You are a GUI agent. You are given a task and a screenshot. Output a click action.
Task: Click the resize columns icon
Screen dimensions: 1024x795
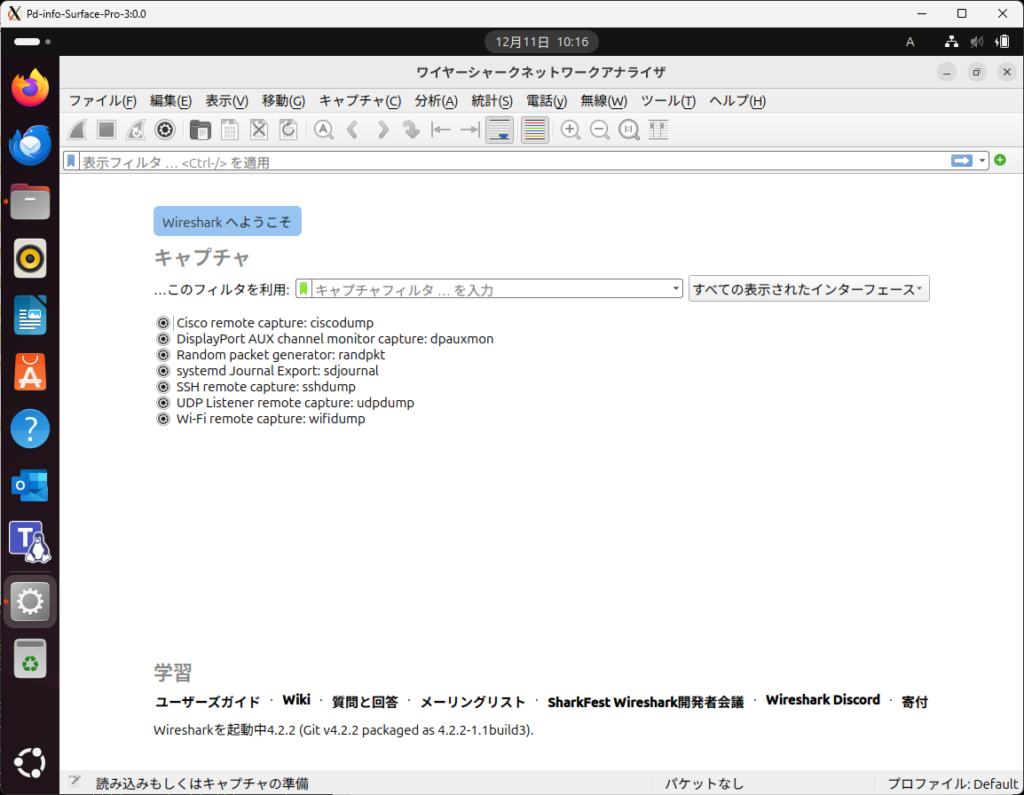(657, 130)
